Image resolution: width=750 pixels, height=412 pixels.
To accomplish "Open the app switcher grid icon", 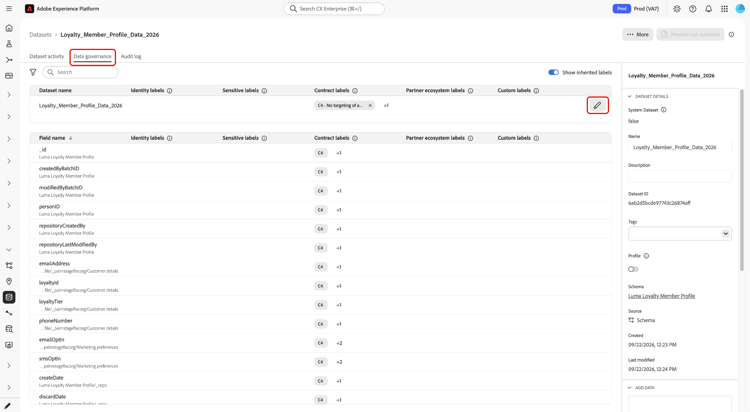I will click(724, 9).
